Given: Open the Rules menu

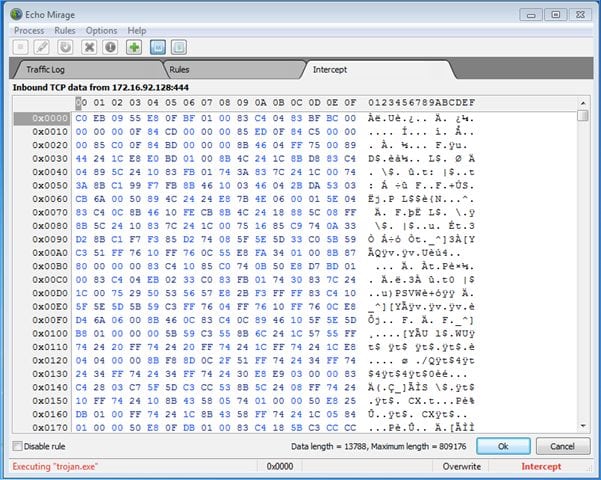Looking at the screenshot, I should coord(66,31).
